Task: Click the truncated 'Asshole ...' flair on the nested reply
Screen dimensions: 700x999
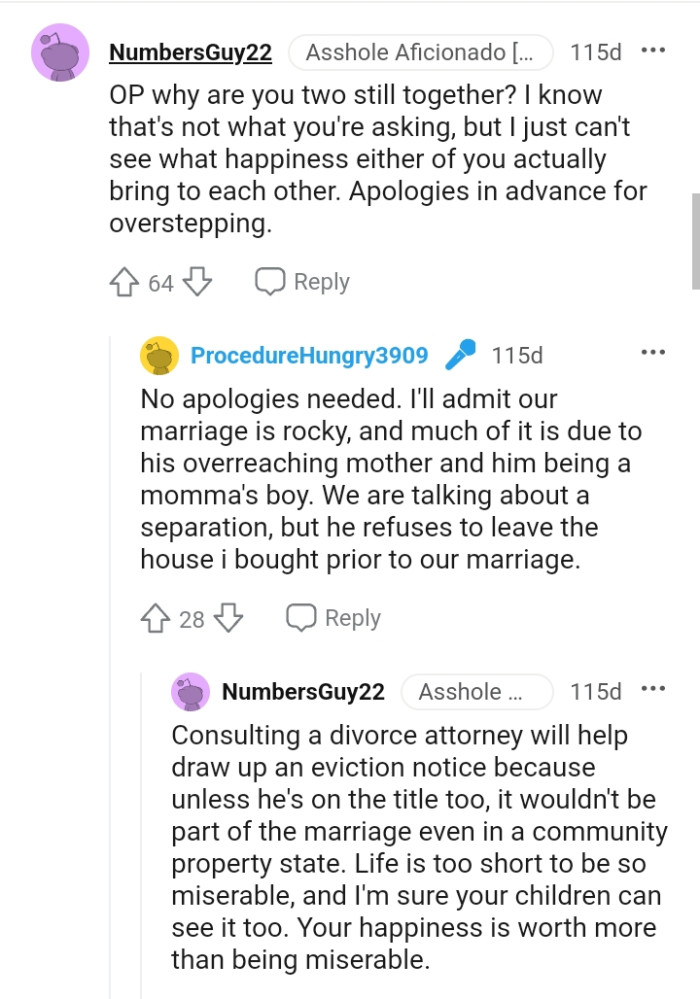Action: pyautogui.click(x=476, y=692)
